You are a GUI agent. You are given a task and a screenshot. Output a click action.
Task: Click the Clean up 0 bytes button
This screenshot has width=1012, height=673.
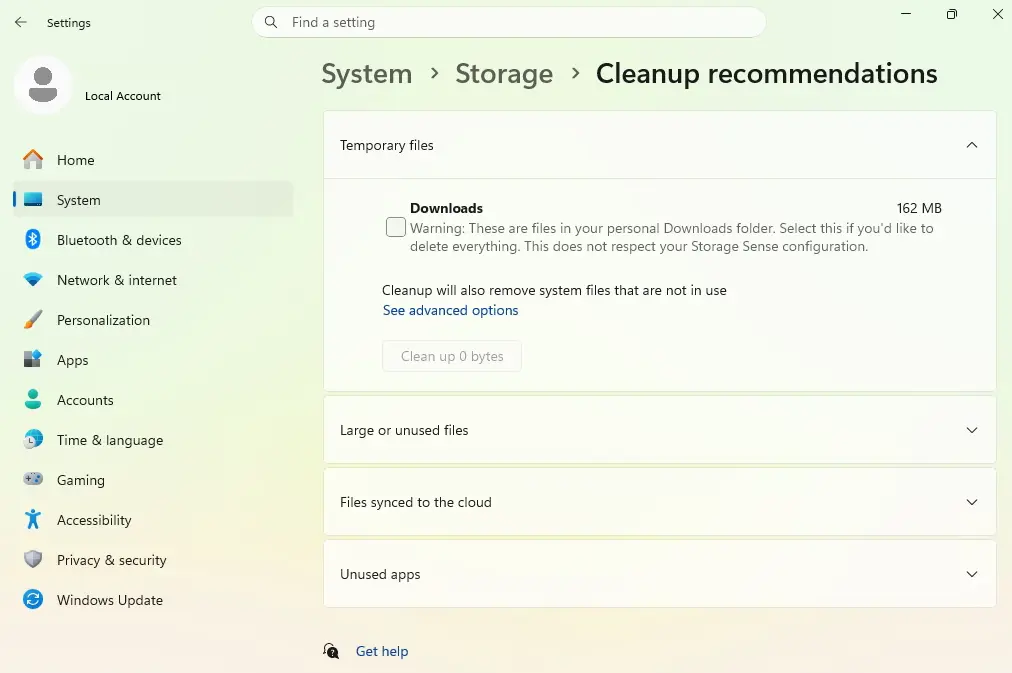coord(452,356)
